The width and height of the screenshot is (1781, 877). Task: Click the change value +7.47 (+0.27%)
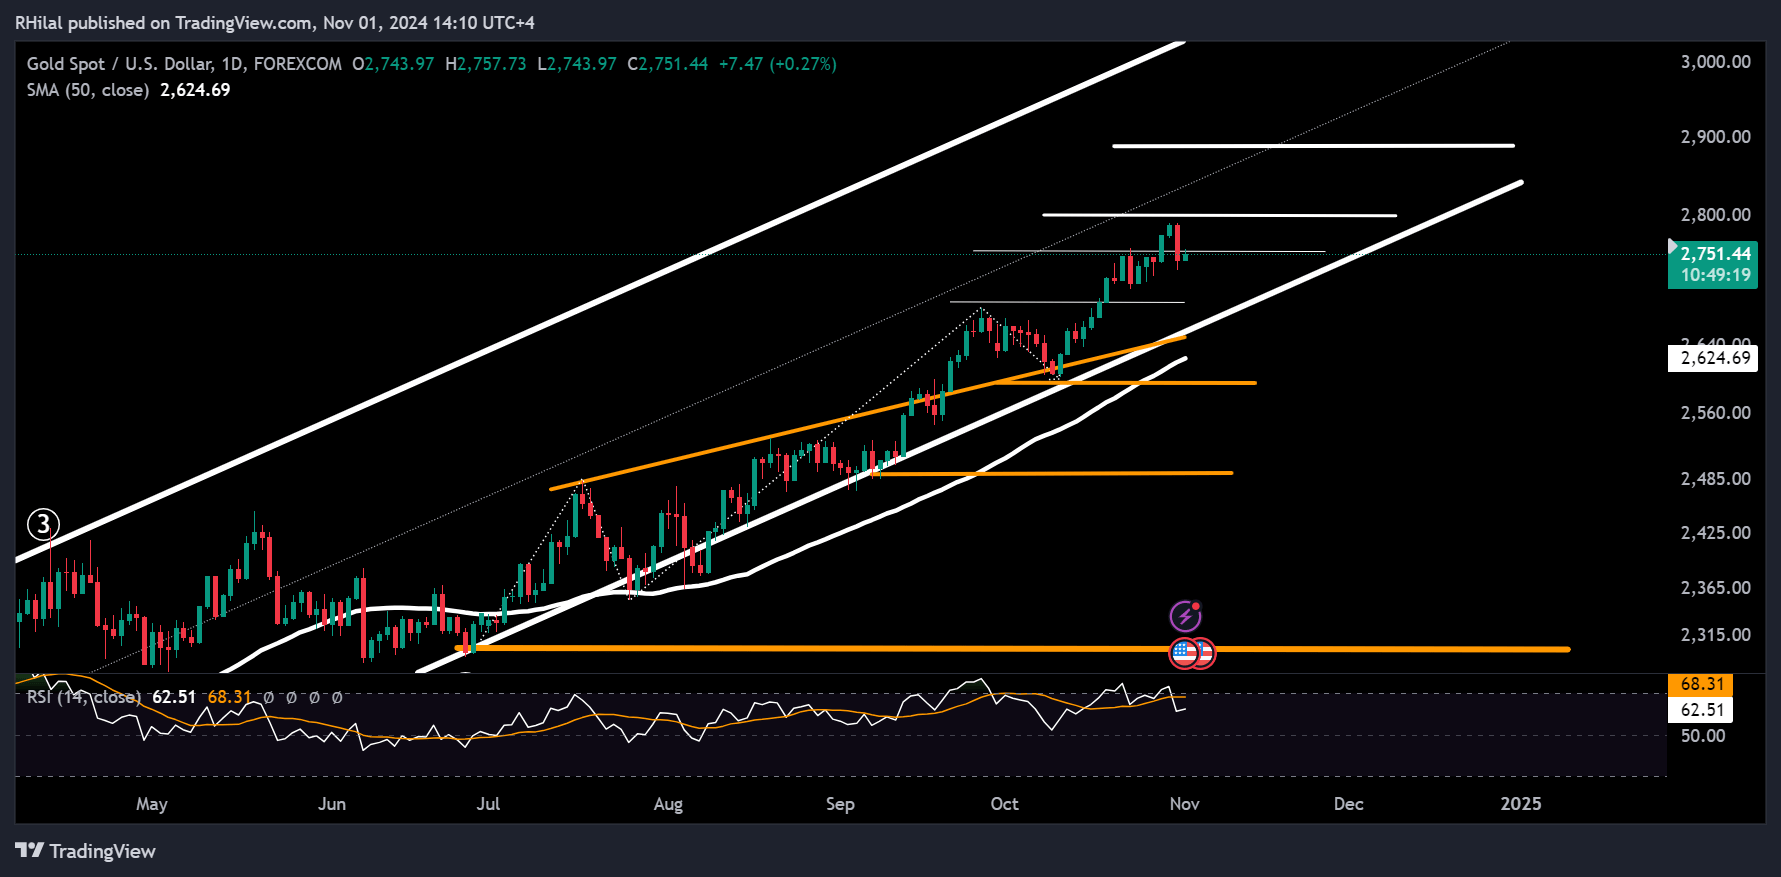click(778, 64)
